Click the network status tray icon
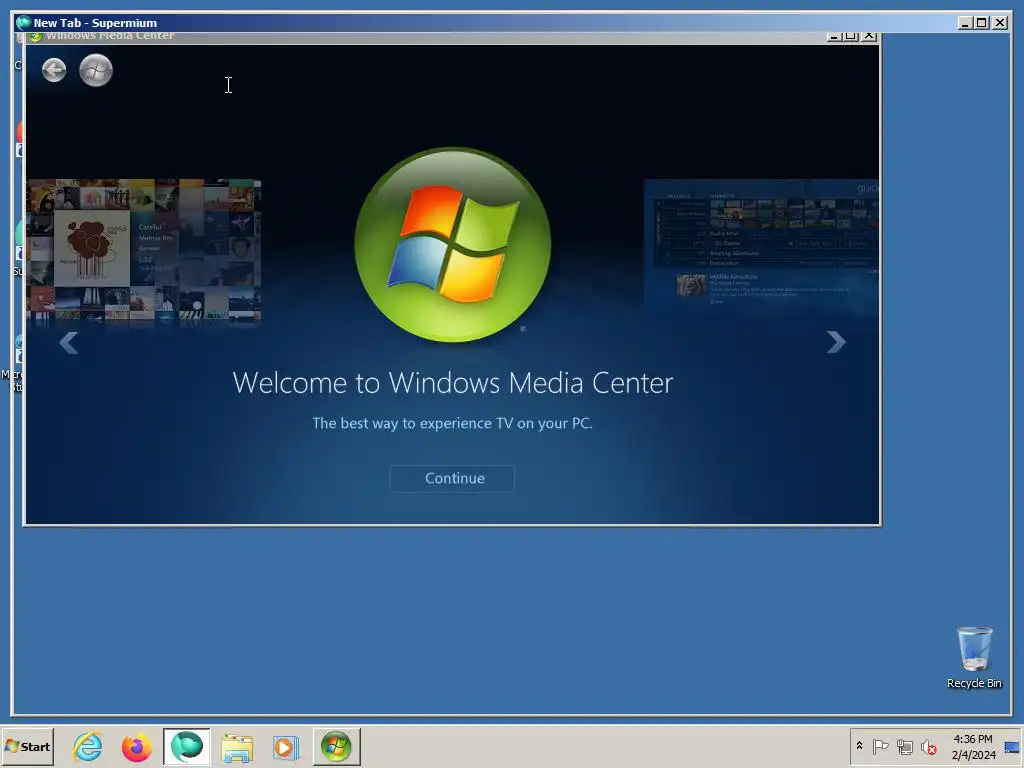The image size is (1024, 768). pyautogui.click(x=904, y=746)
